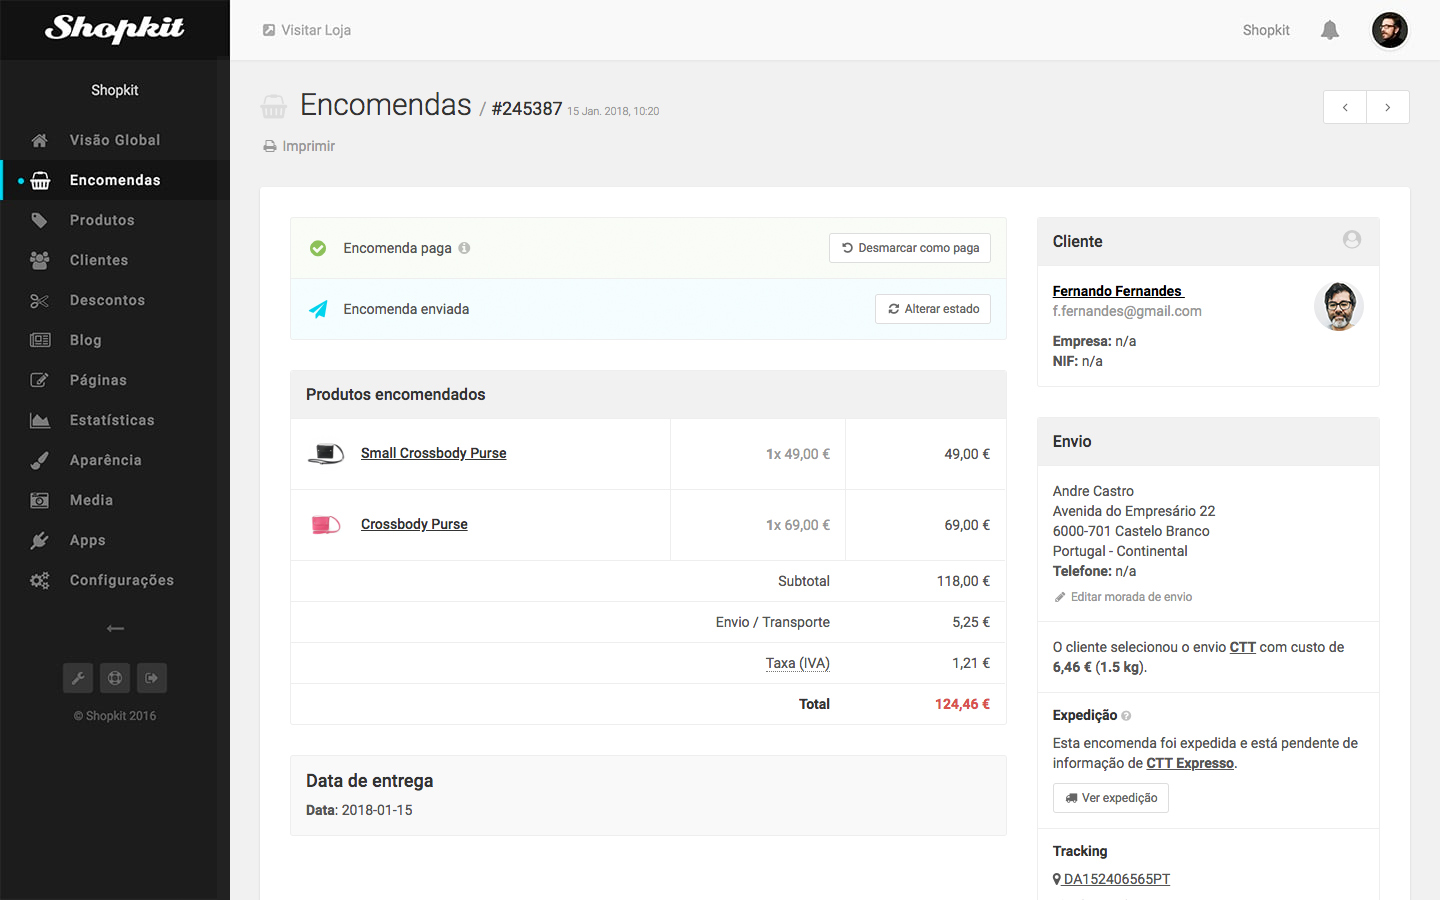The image size is (1440, 900).
Task: Click the logout icon at sidebar bottom
Action: [151, 678]
